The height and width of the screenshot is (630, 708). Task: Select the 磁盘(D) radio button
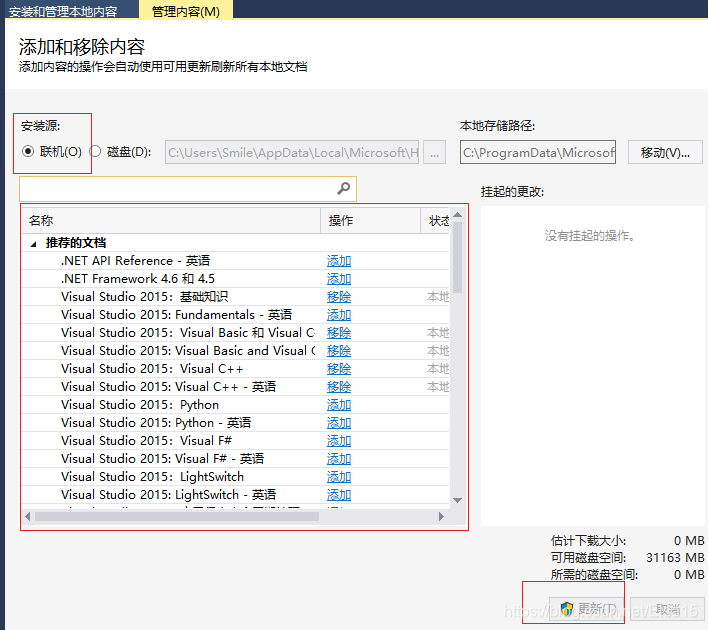[95, 152]
